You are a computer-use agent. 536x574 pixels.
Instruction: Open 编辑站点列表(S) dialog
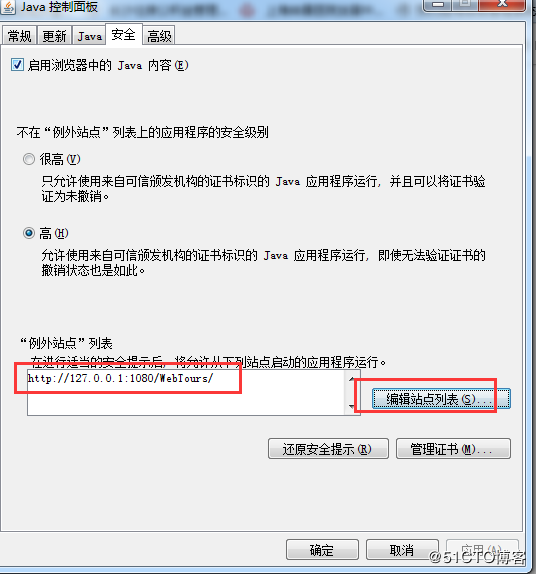pos(441,399)
